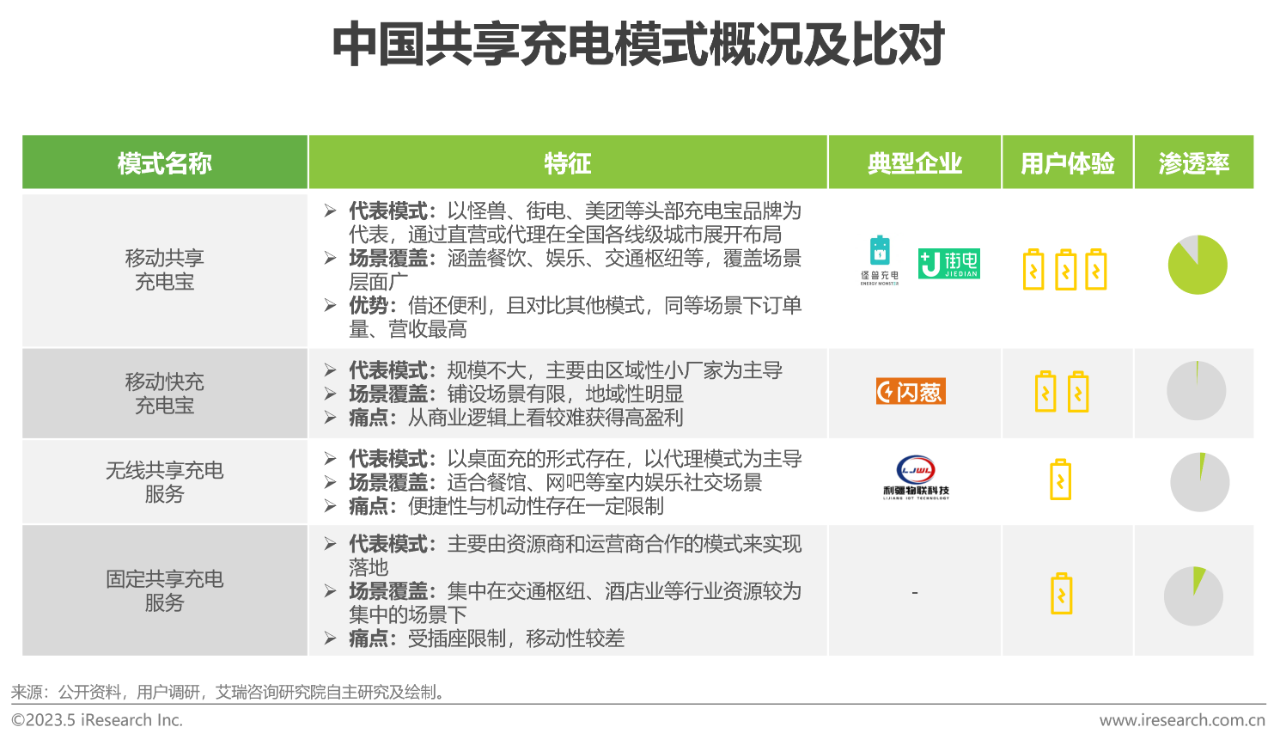Click the penetration pie chart for 无线共享充电服务

tap(1199, 482)
